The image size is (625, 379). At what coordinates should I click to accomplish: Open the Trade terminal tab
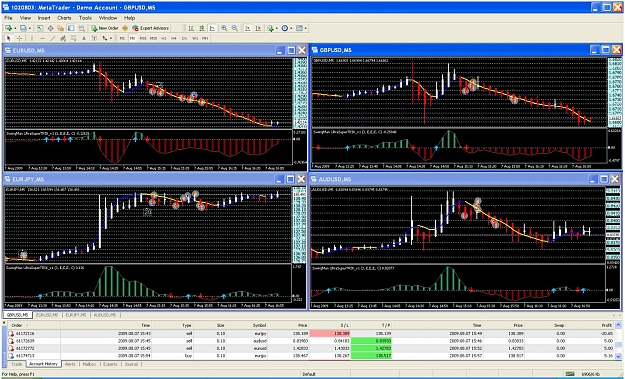pyautogui.click(x=17, y=364)
